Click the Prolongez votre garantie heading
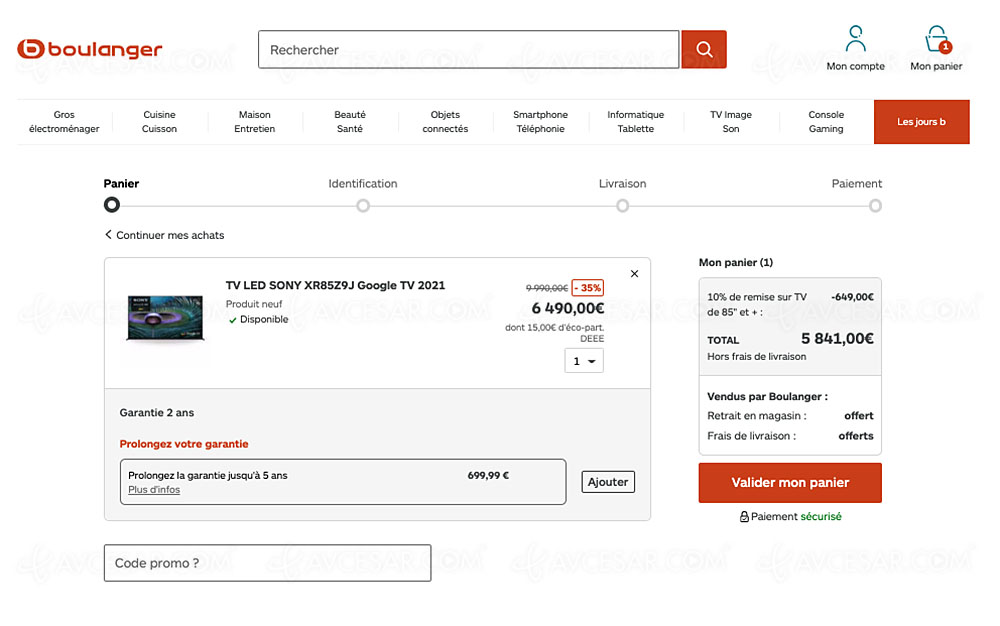 (x=184, y=444)
